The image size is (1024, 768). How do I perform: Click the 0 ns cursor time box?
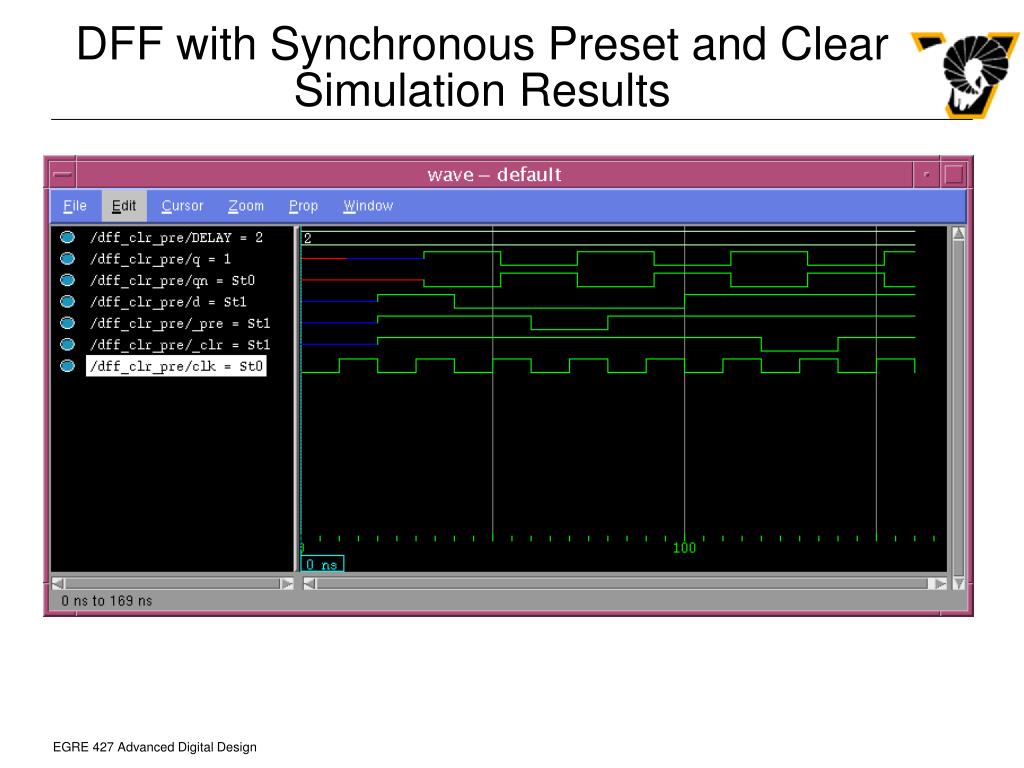pos(322,564)
